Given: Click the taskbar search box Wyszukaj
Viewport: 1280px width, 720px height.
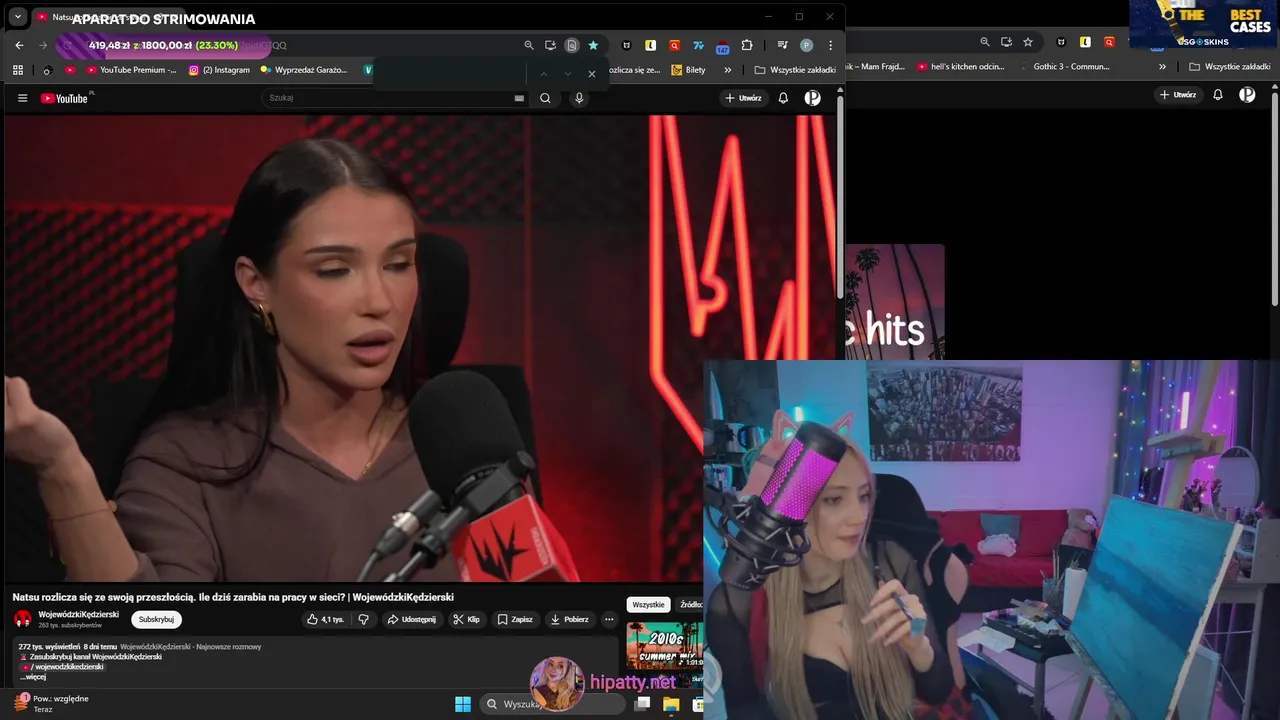Looking at the screenshot, I should 553,704.
